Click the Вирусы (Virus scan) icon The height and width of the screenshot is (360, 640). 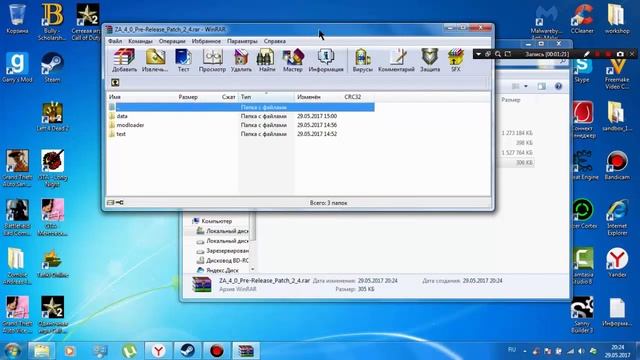(362, 60)
